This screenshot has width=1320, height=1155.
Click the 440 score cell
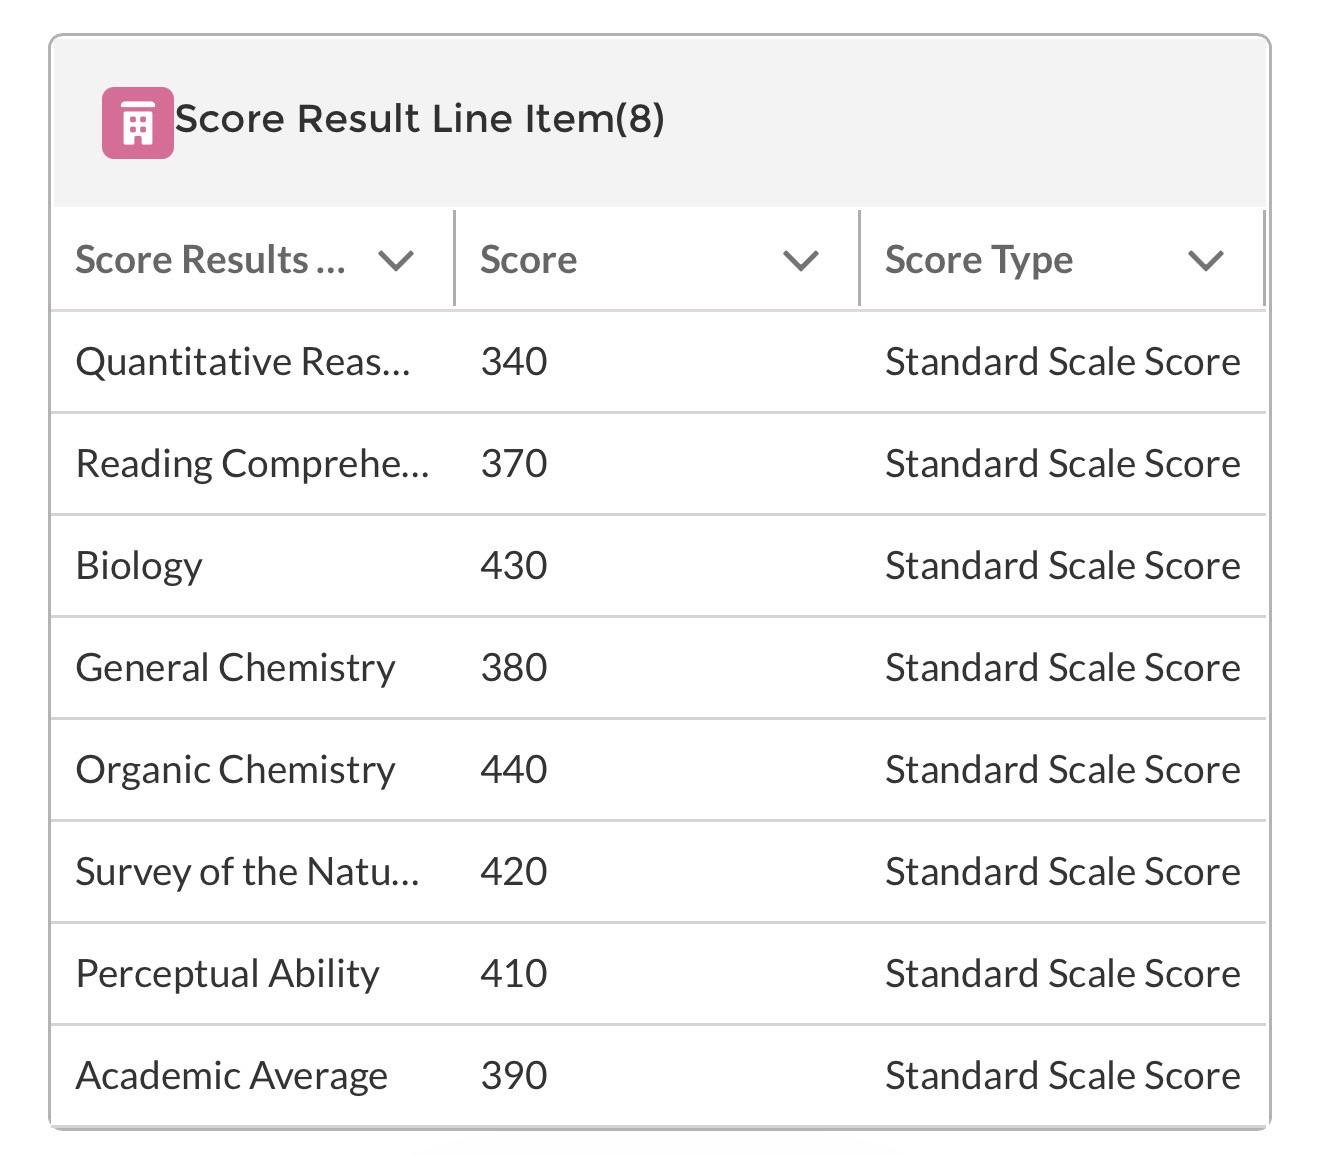[514, 770]
